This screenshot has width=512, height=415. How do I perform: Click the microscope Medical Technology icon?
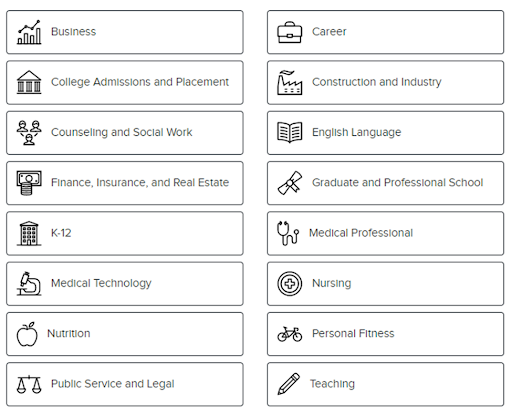click(29, 284)
